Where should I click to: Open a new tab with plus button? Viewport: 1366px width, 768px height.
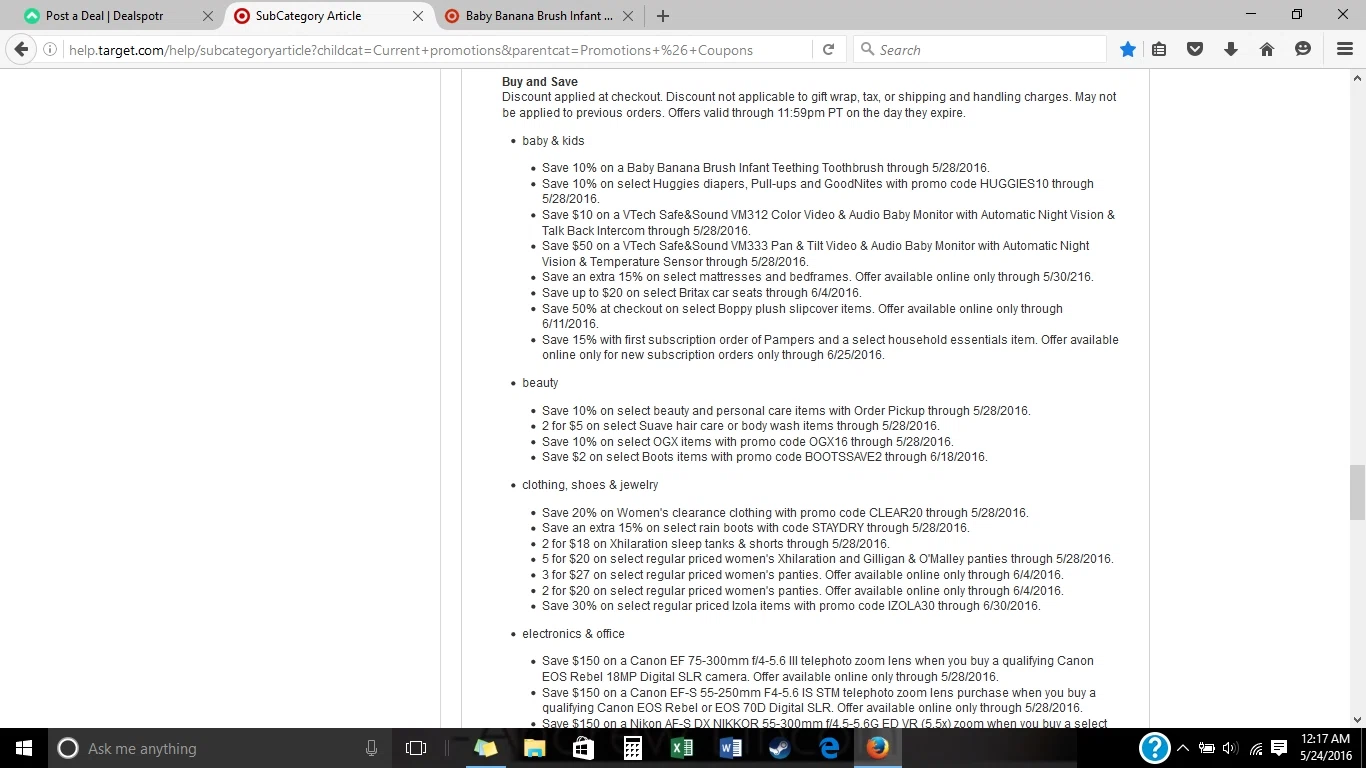(x=663, y=16)
